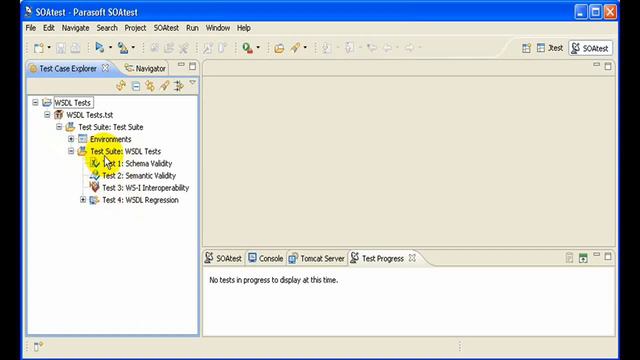Open the Run menu
640x360 pixels.
192,28
